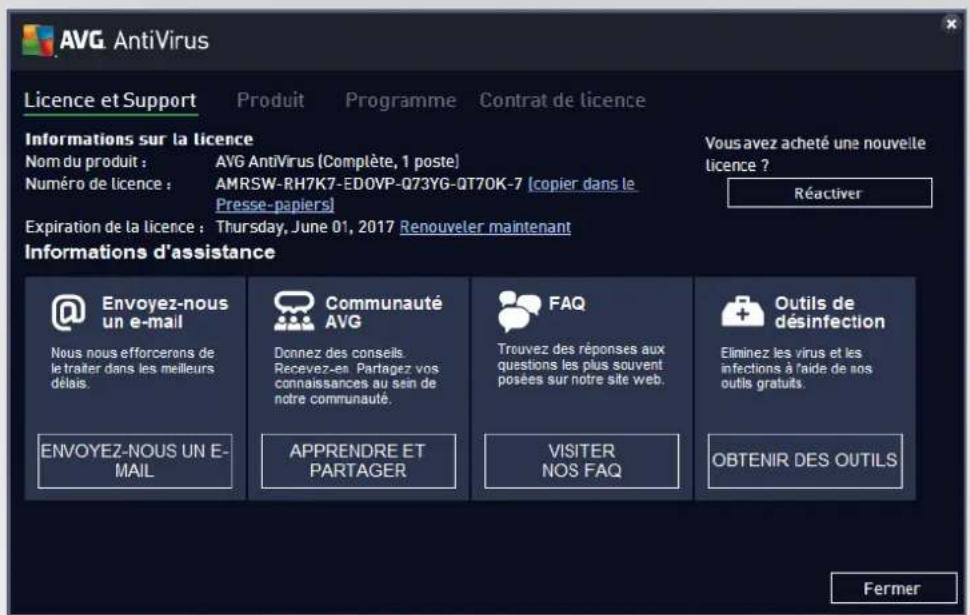Click the FAQ speech bubbles icon
Image resolution: width=970 pixels, height=615 pixels.
point(518,311)
